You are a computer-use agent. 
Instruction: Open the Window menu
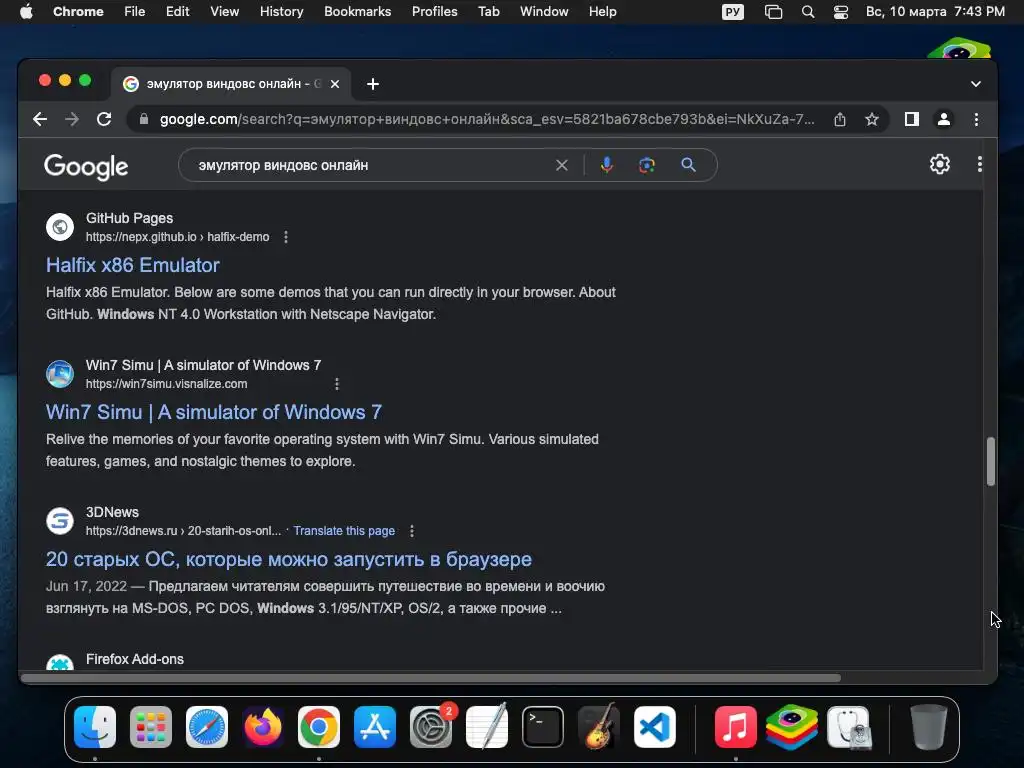tap(544, 12)
